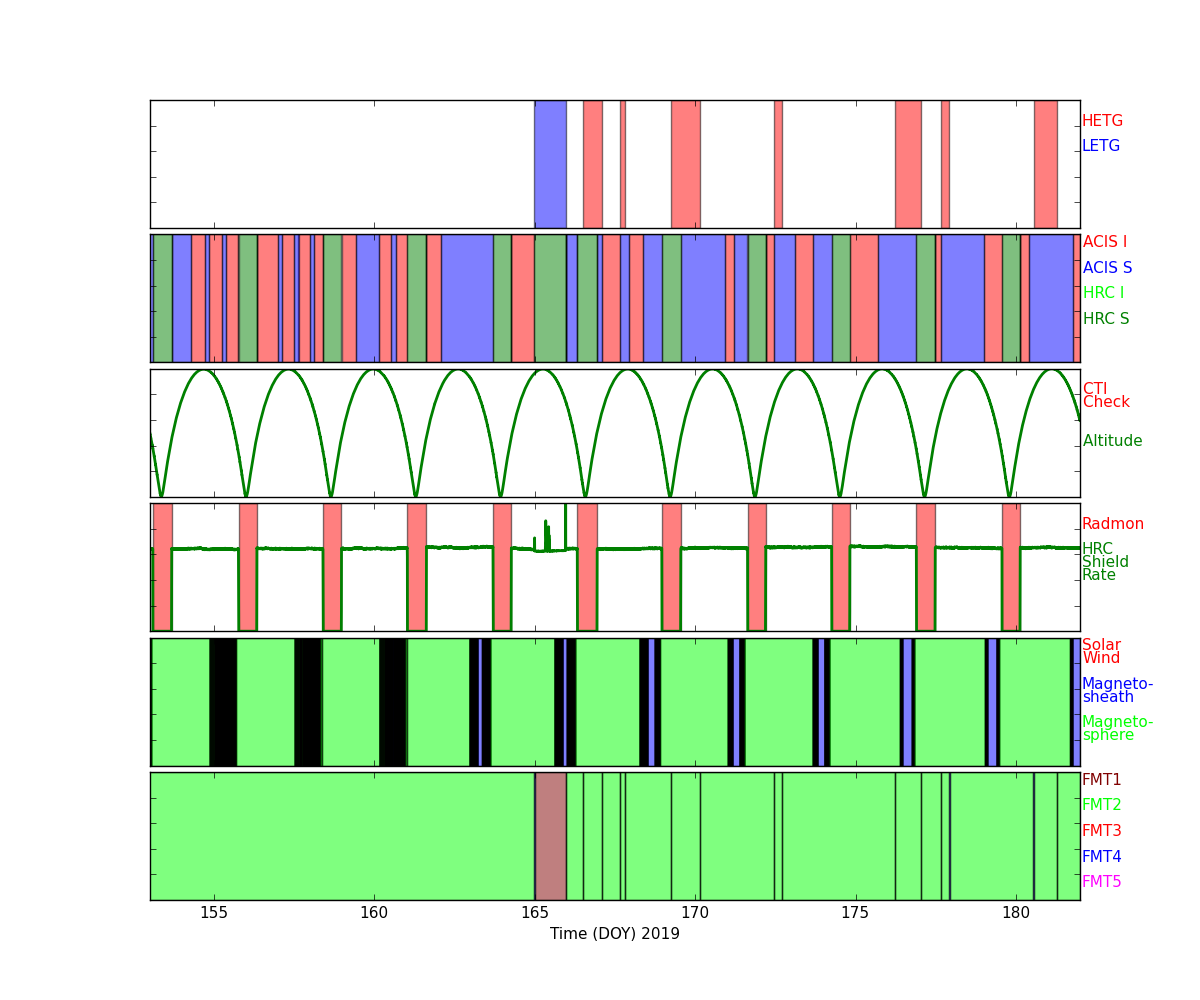The height and width of the screenshot is (1000, 1200).
Task: Click the red HETG legend label
Action: click(1102, 121)
